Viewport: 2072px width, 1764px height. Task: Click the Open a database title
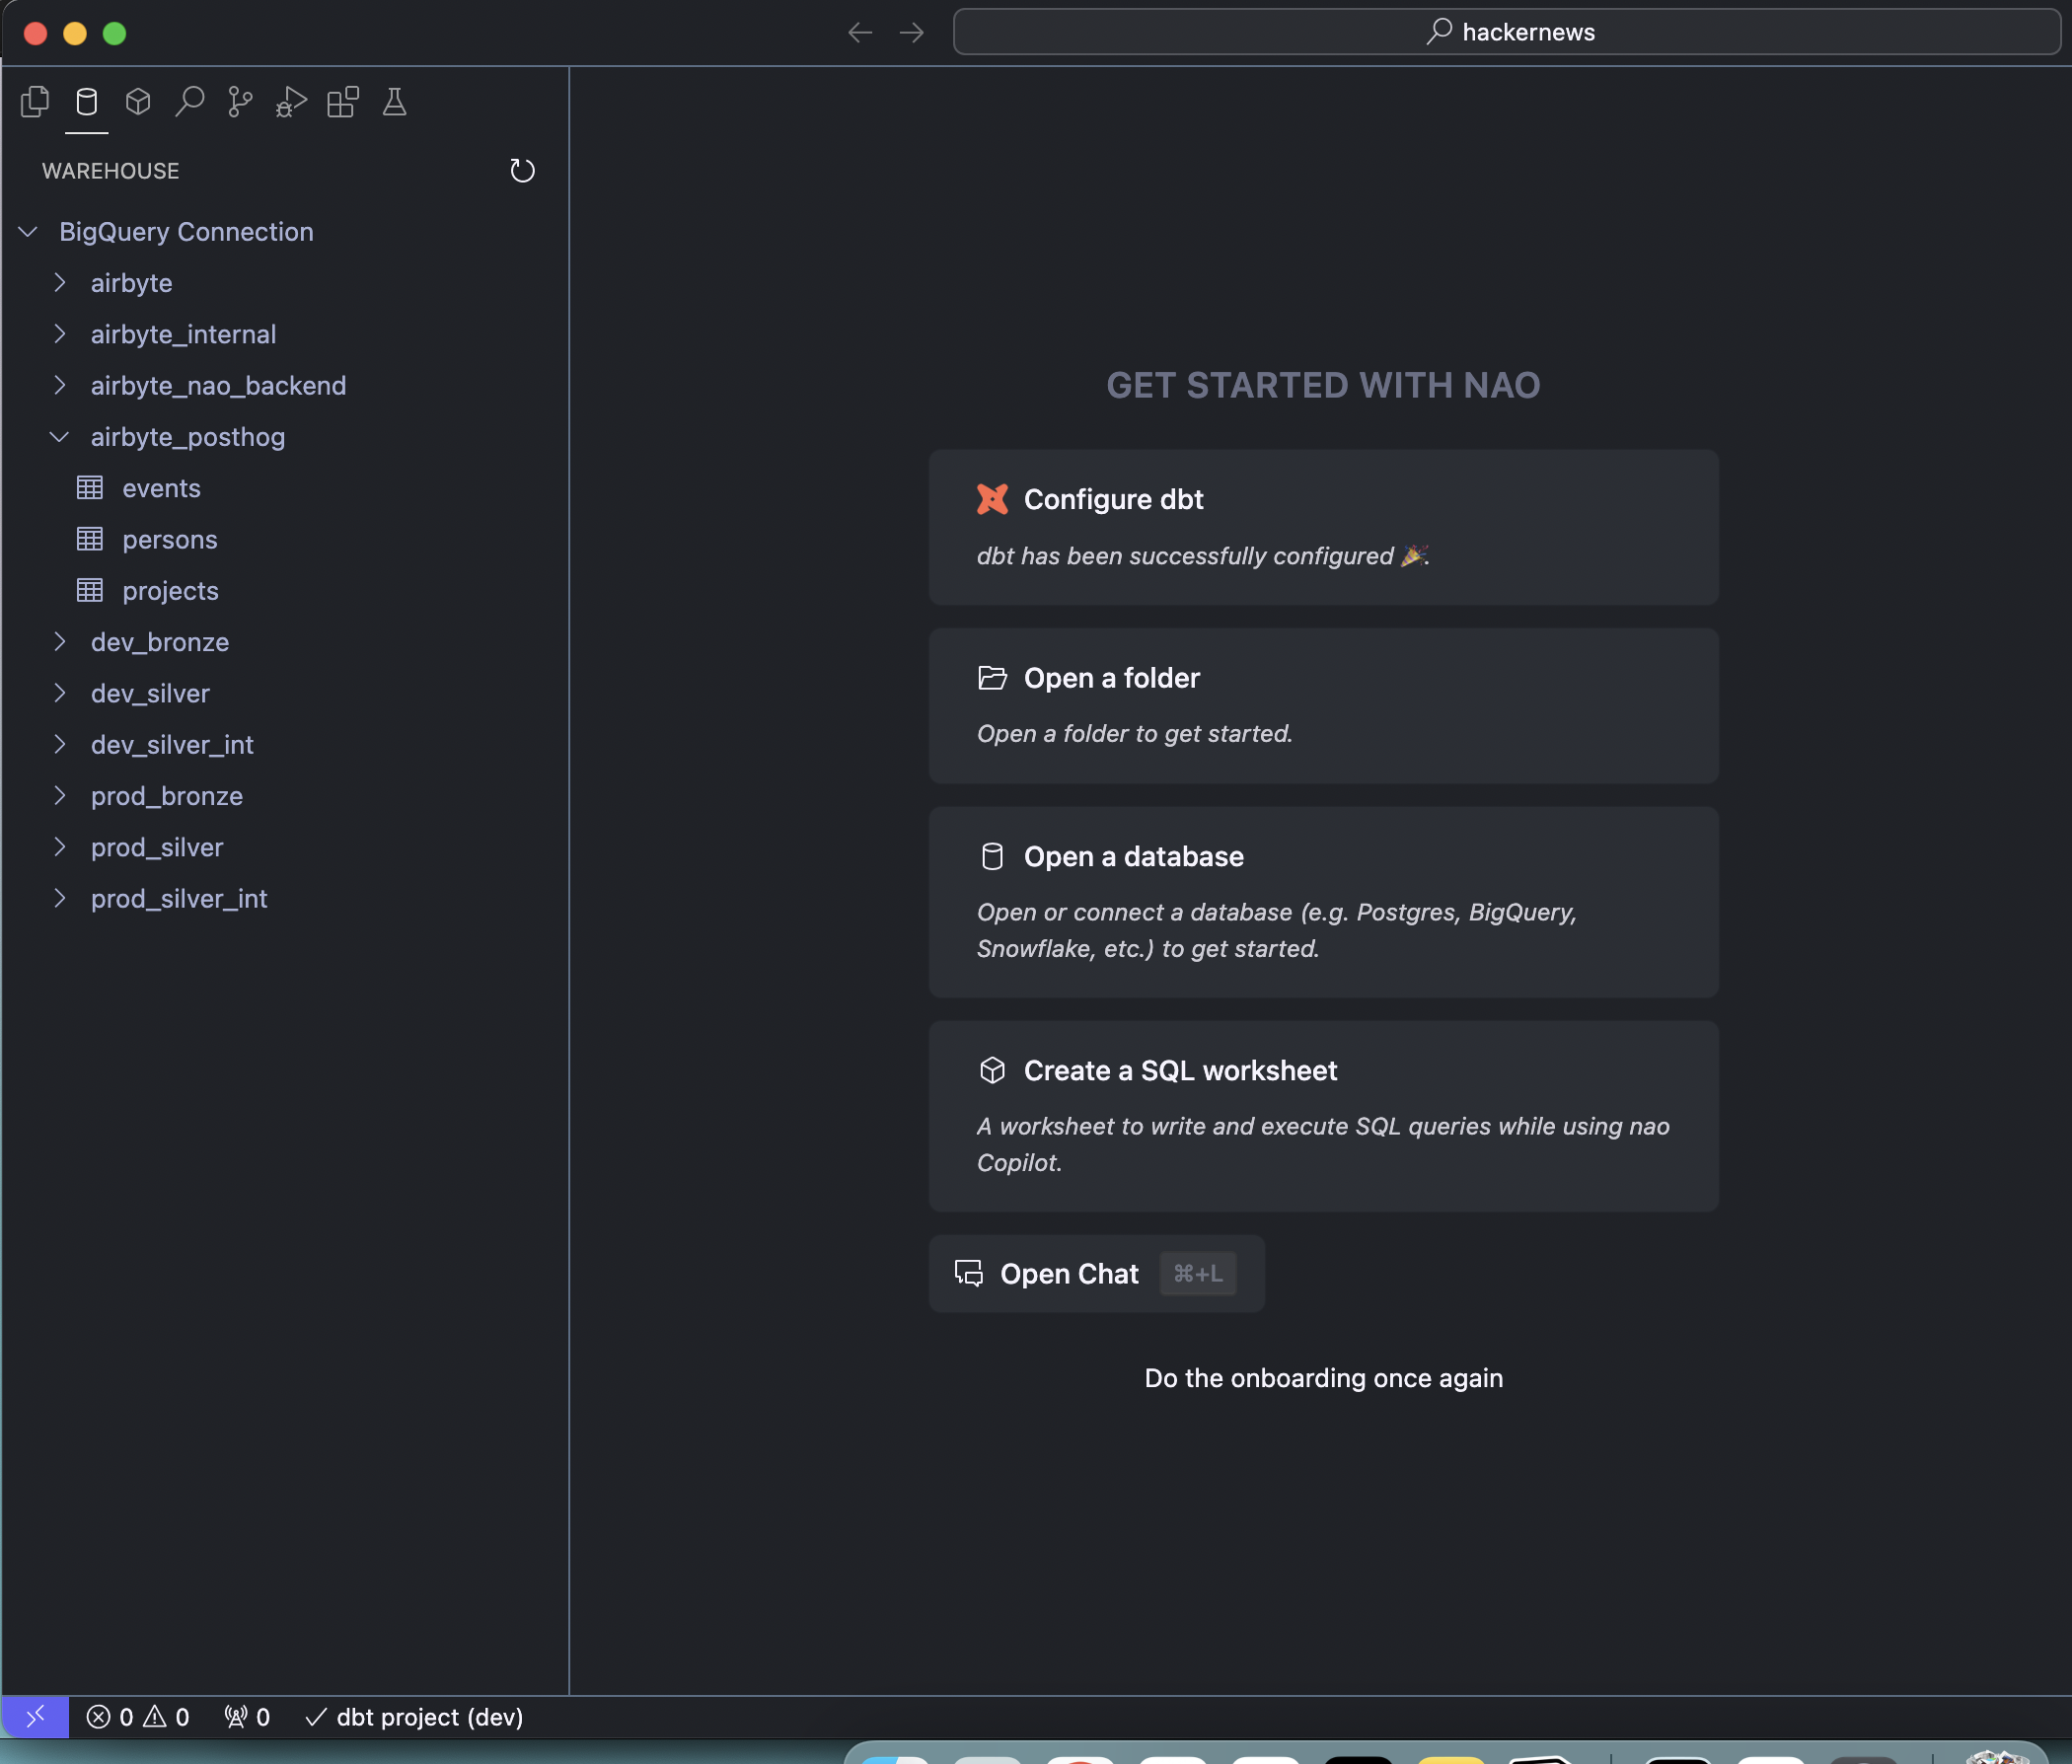pyautogui.click(x=1134, y=857)
